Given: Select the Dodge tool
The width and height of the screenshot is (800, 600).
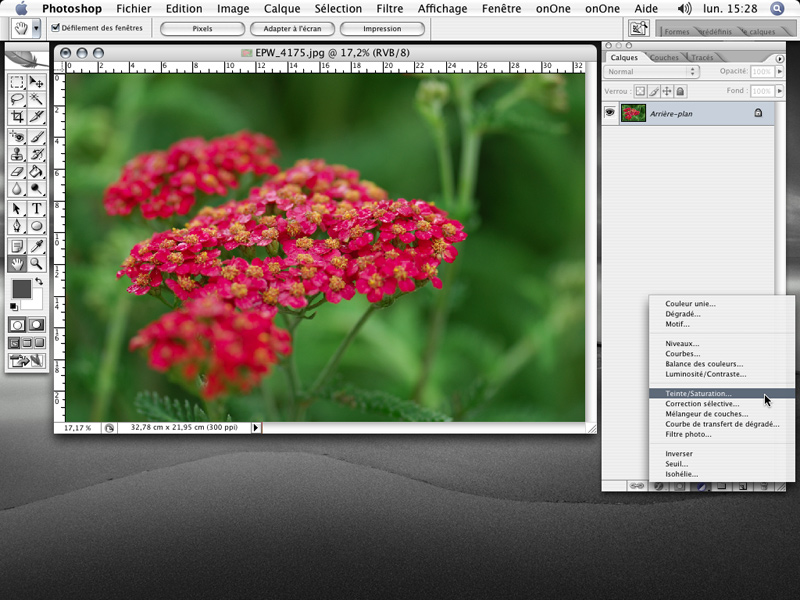Looking at the screenshot, I should tap(36, 189).
